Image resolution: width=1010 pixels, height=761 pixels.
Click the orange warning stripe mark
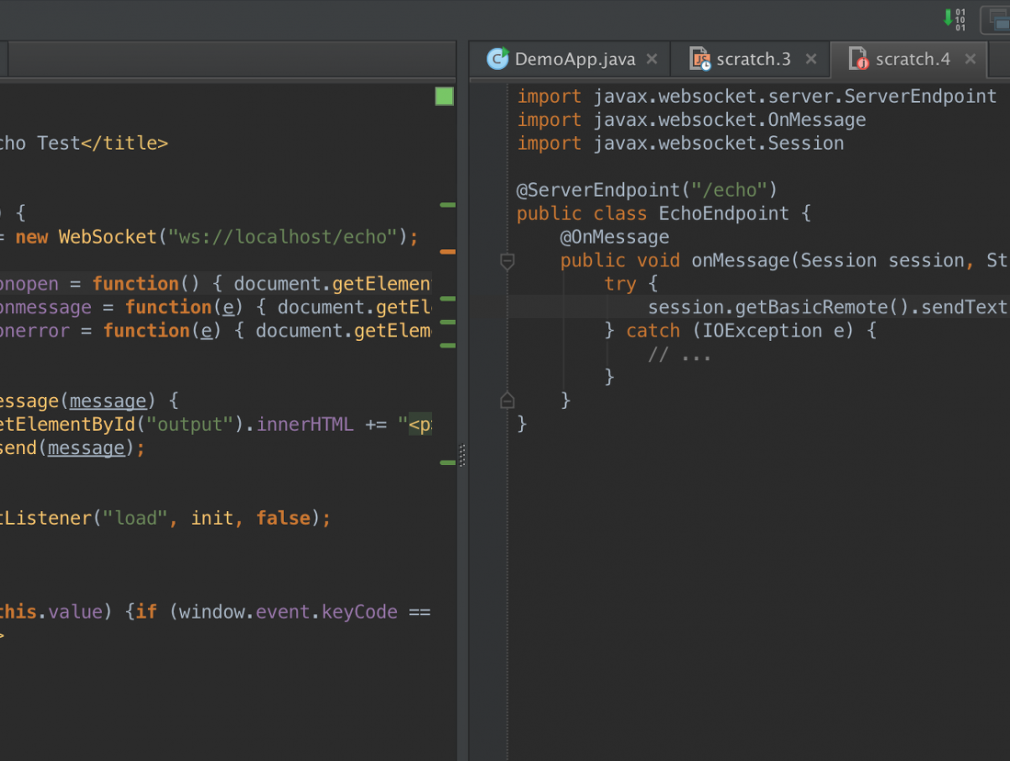click(448, 252)
